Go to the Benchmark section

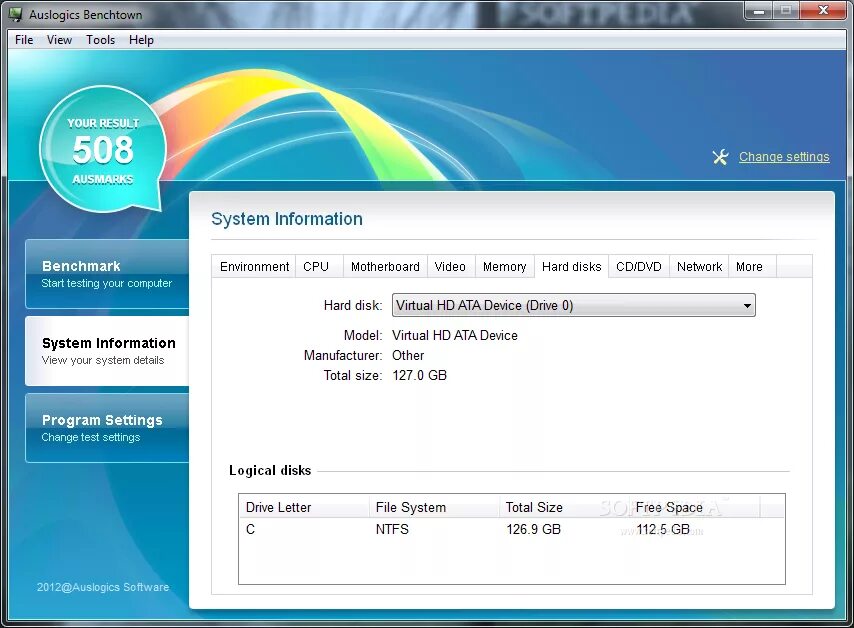coord(107,274)
